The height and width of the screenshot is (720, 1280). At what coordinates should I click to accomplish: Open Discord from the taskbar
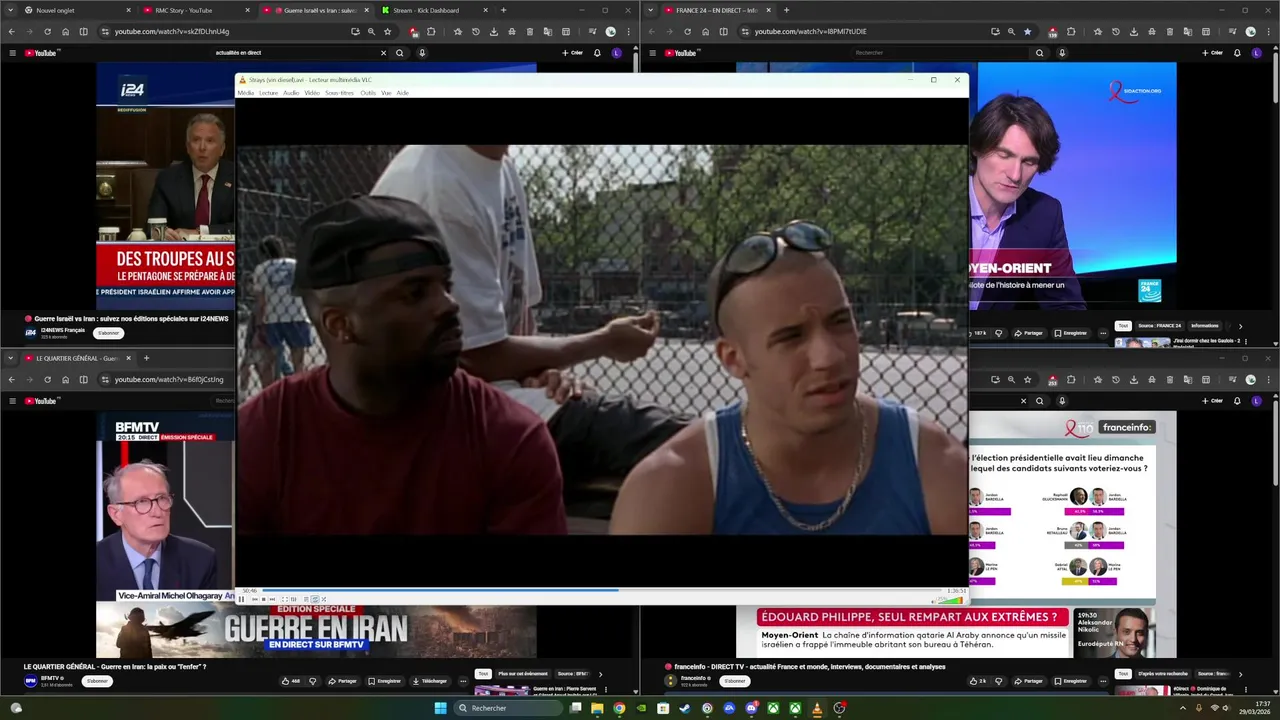pyautogui.click(x=751, y=708)
